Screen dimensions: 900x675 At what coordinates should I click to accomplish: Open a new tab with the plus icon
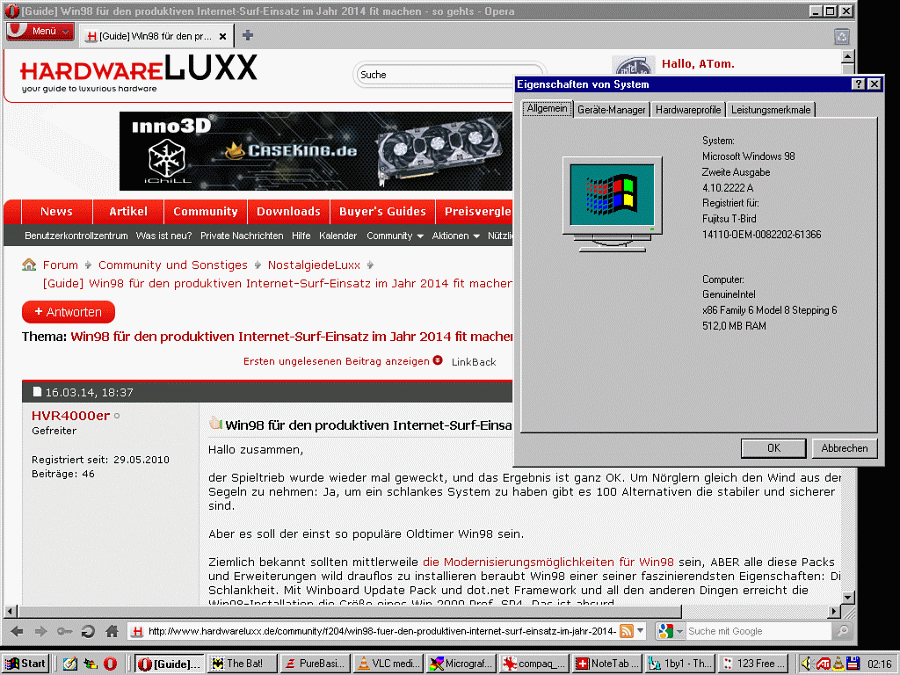point(247,36)
